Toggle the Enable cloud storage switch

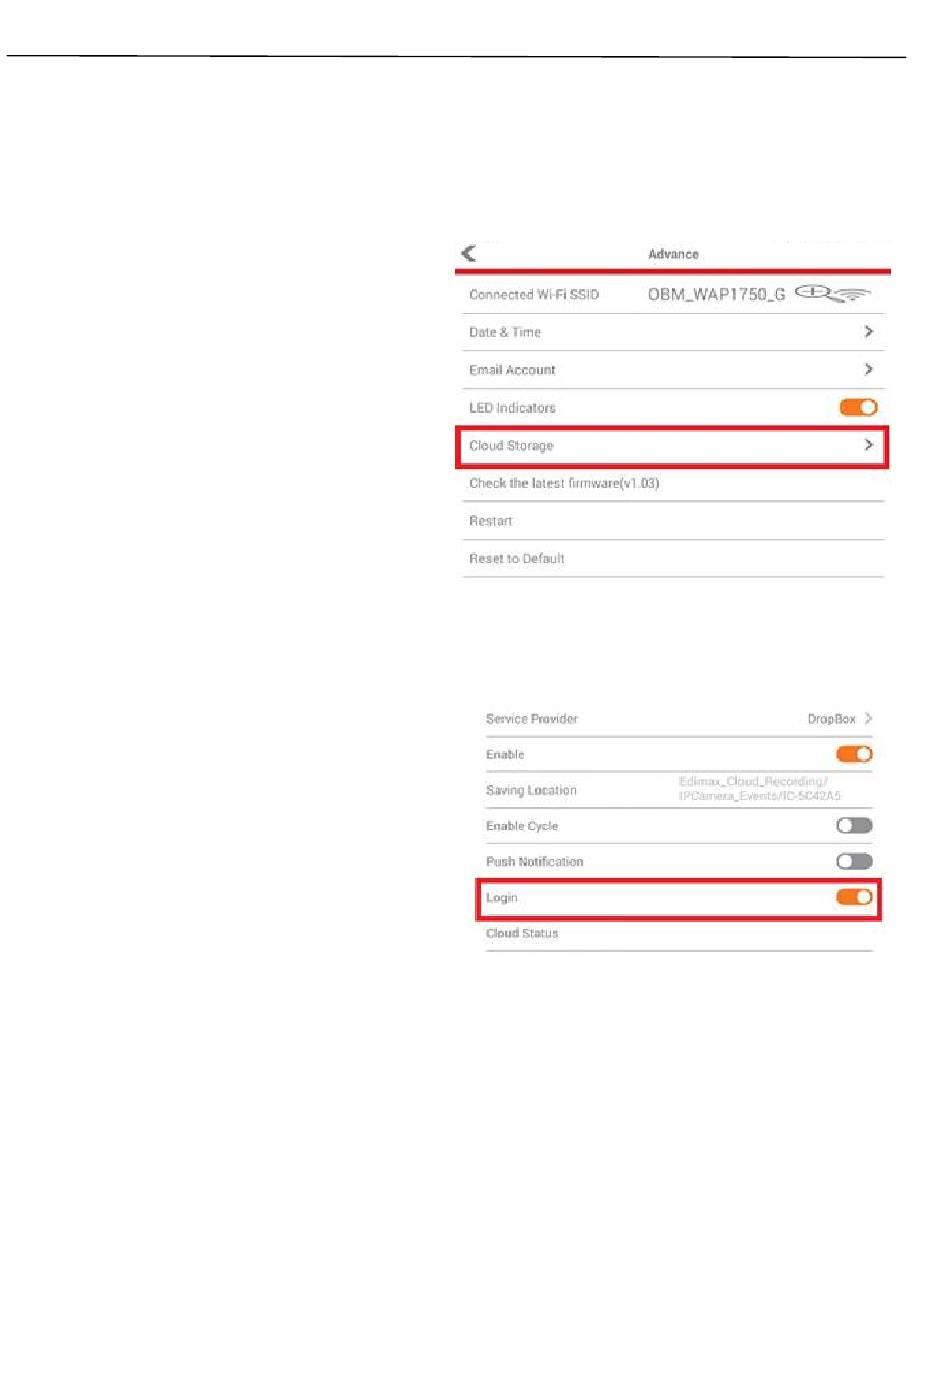(x=854, y=754)
